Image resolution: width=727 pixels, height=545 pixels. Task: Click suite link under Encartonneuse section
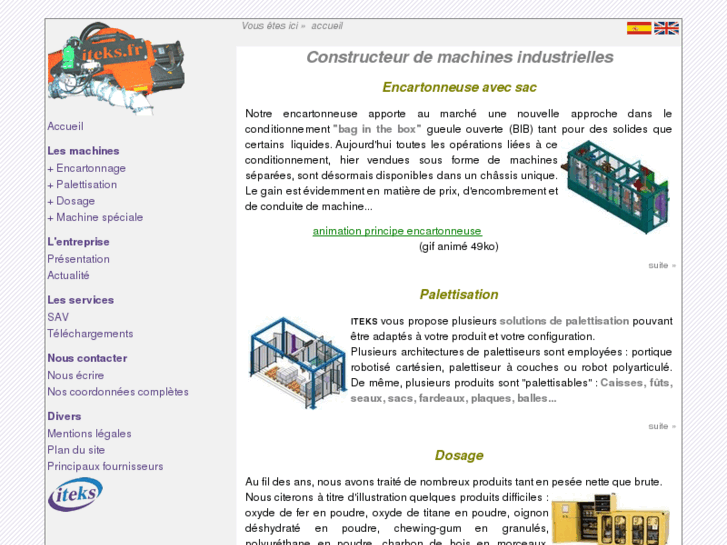coord(662,265)
